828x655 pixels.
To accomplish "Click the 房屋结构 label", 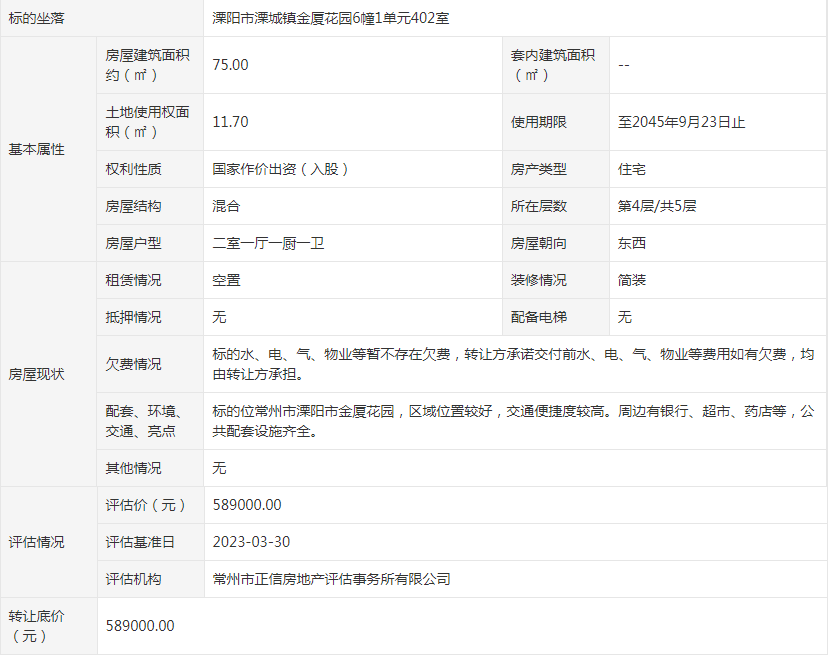I will coord(133,206).
